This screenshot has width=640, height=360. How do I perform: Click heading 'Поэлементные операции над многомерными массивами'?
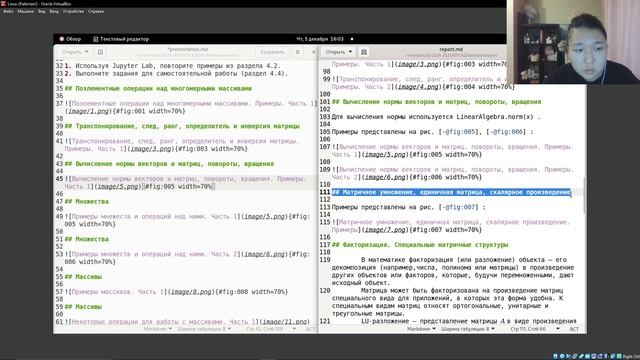click(x=158, y=89)
